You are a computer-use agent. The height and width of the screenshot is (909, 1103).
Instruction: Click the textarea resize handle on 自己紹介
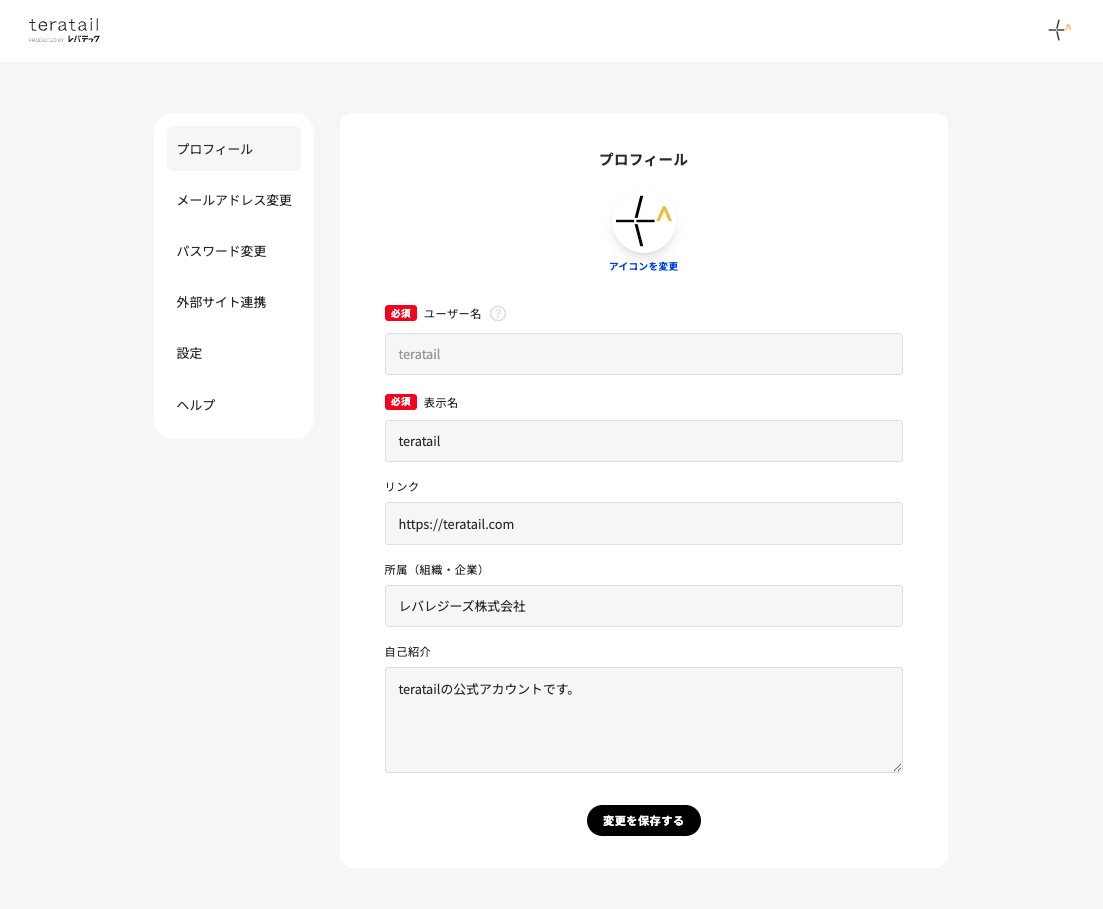click(x=897, y=768)
